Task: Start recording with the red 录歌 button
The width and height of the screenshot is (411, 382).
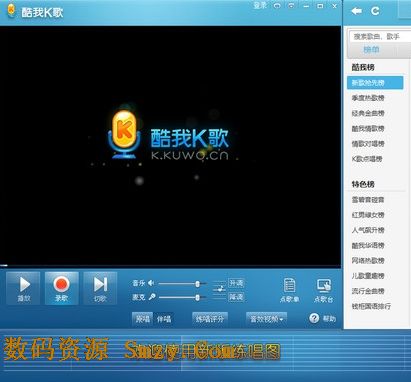Action: (61, 288)
